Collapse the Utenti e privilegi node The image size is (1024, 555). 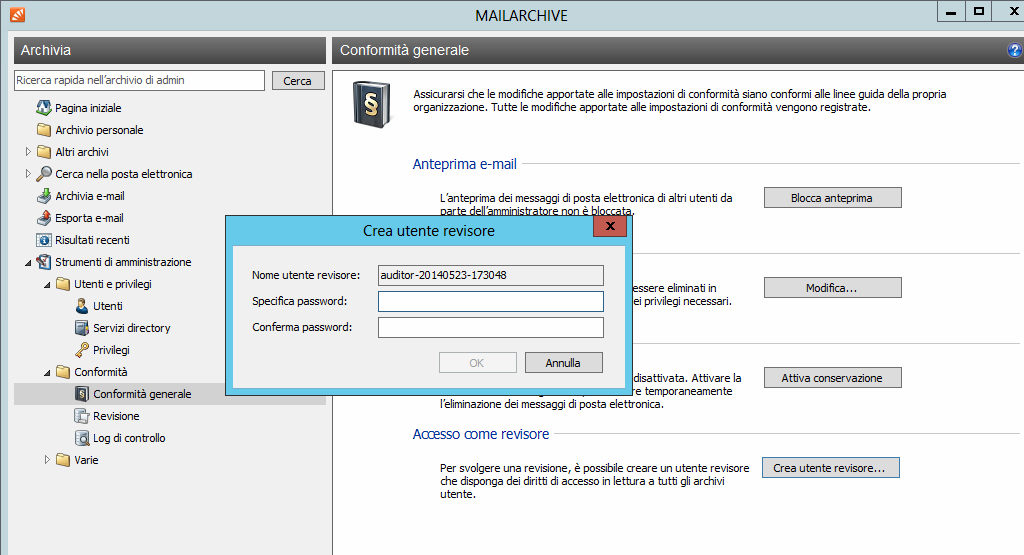coord(47,285)
